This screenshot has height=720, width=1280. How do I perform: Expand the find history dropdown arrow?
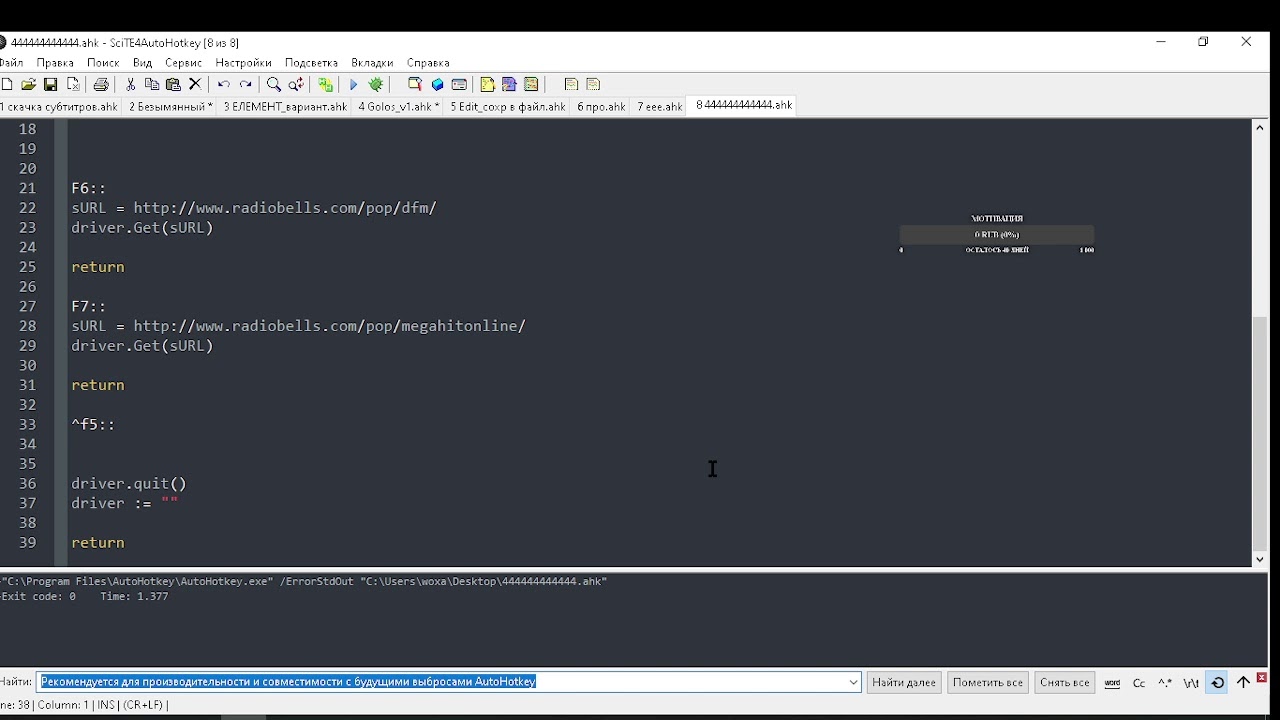pyautogui.click(x=853, y=682)
